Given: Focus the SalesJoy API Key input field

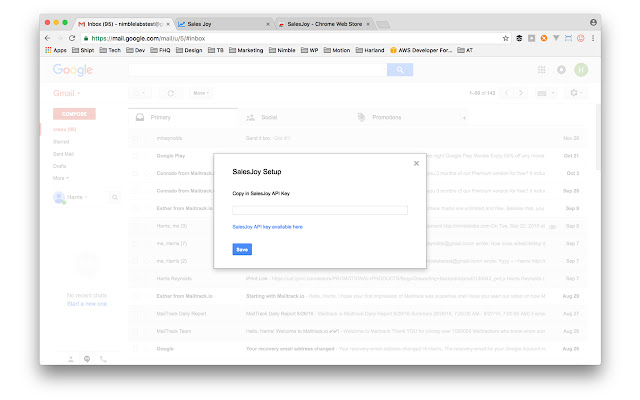Looking at the screenshot, I should [x=320, y=210].
